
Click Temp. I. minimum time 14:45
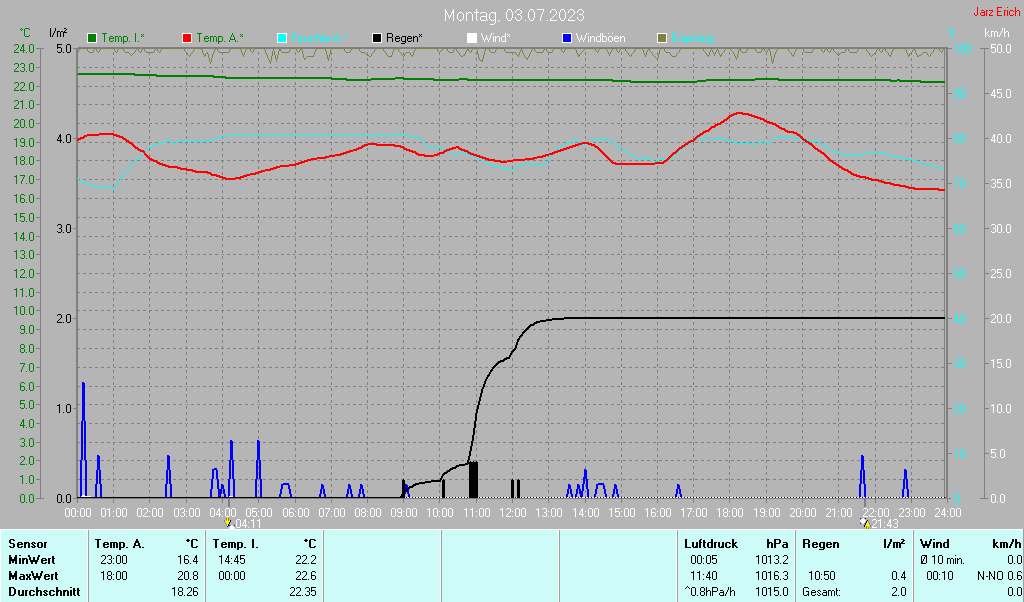point(232,560)
